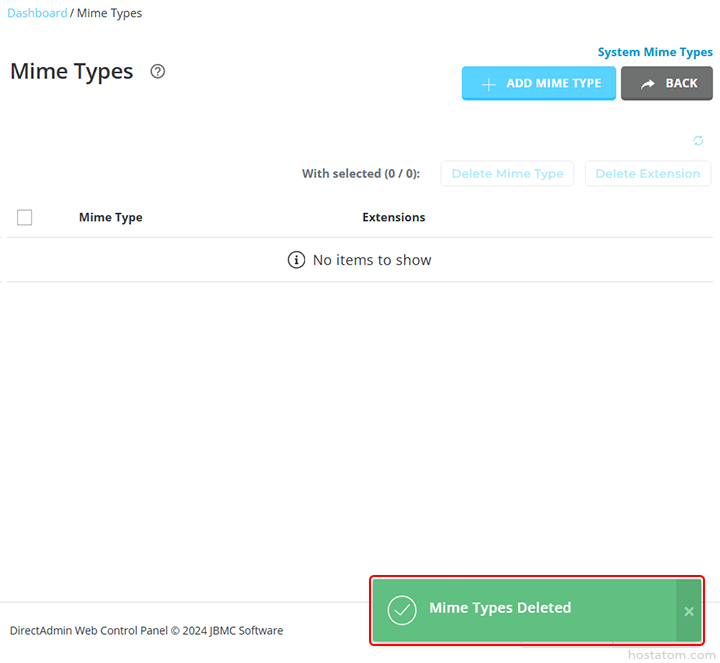The width and height of the screenshot is (720, 663).
Task: Click the Mime Types Deleted message text
Action: (500, 608)
